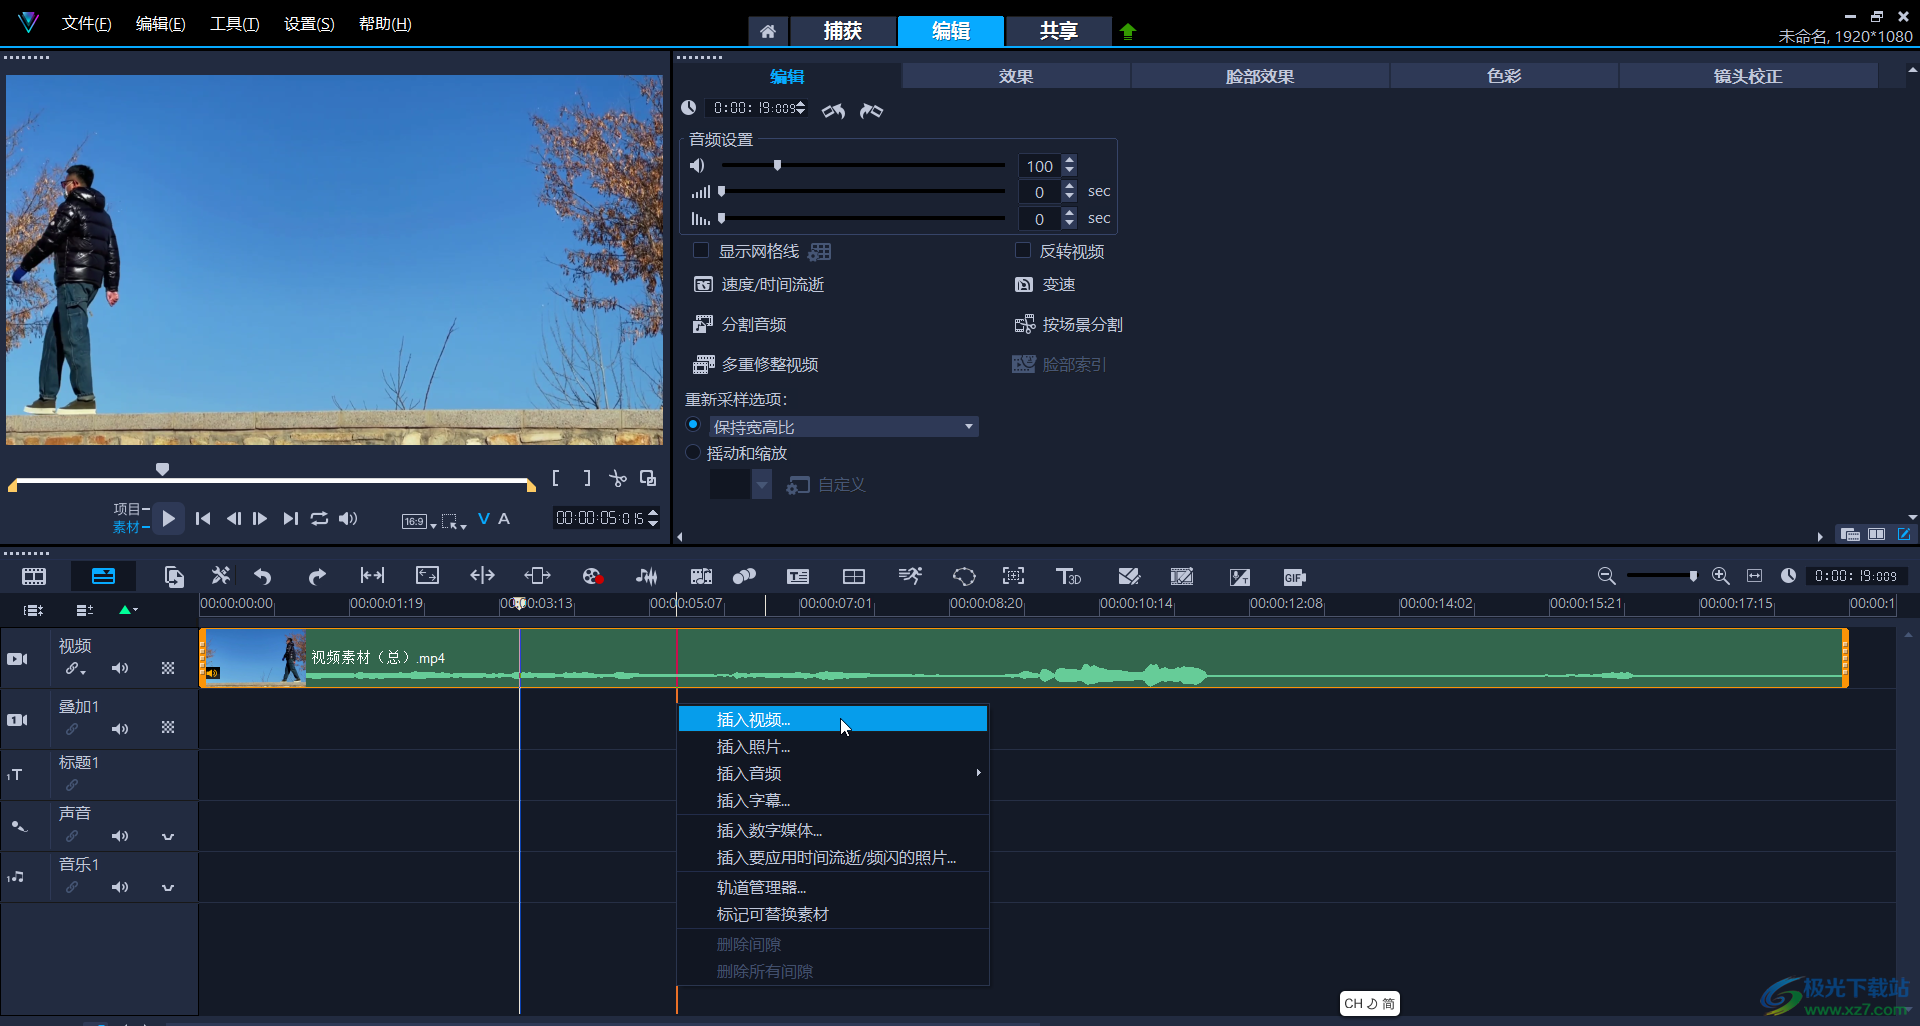Click preview timecode field 00:00:05:015
The width and height of the screenshot is (1920, 1026).
599,518
